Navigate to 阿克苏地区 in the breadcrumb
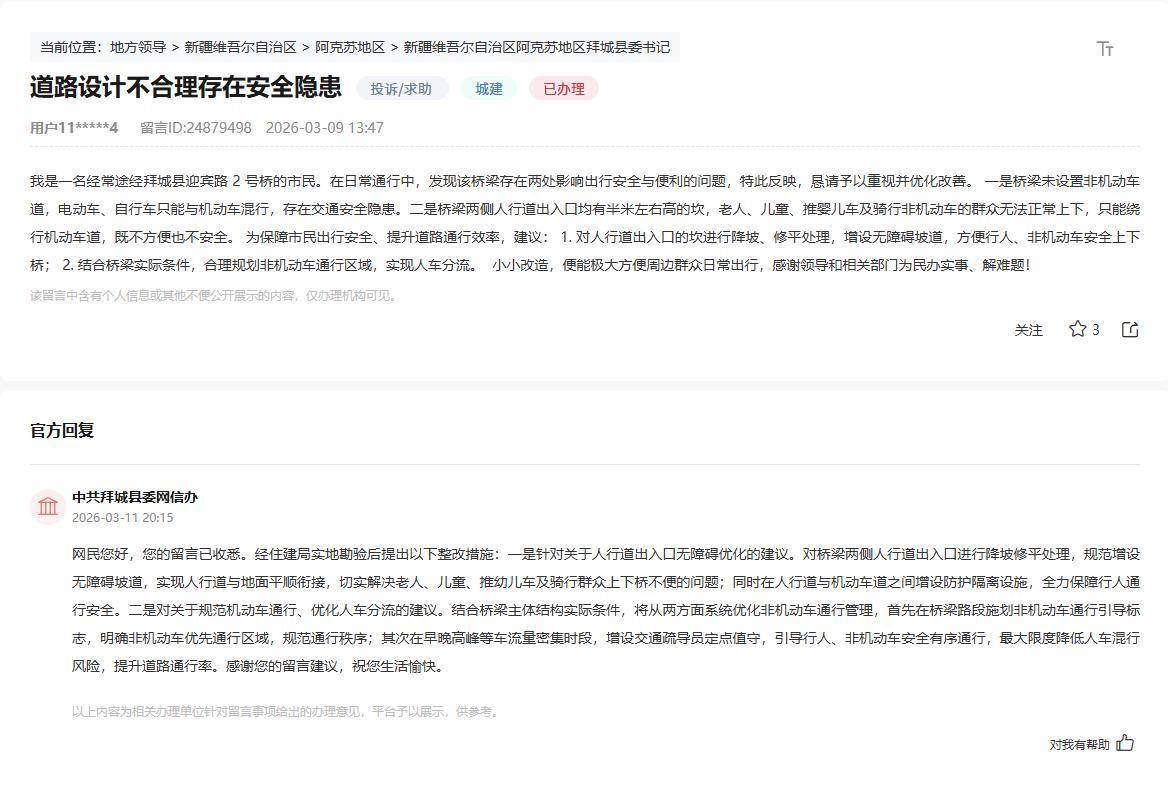 (x=350, y=47)
